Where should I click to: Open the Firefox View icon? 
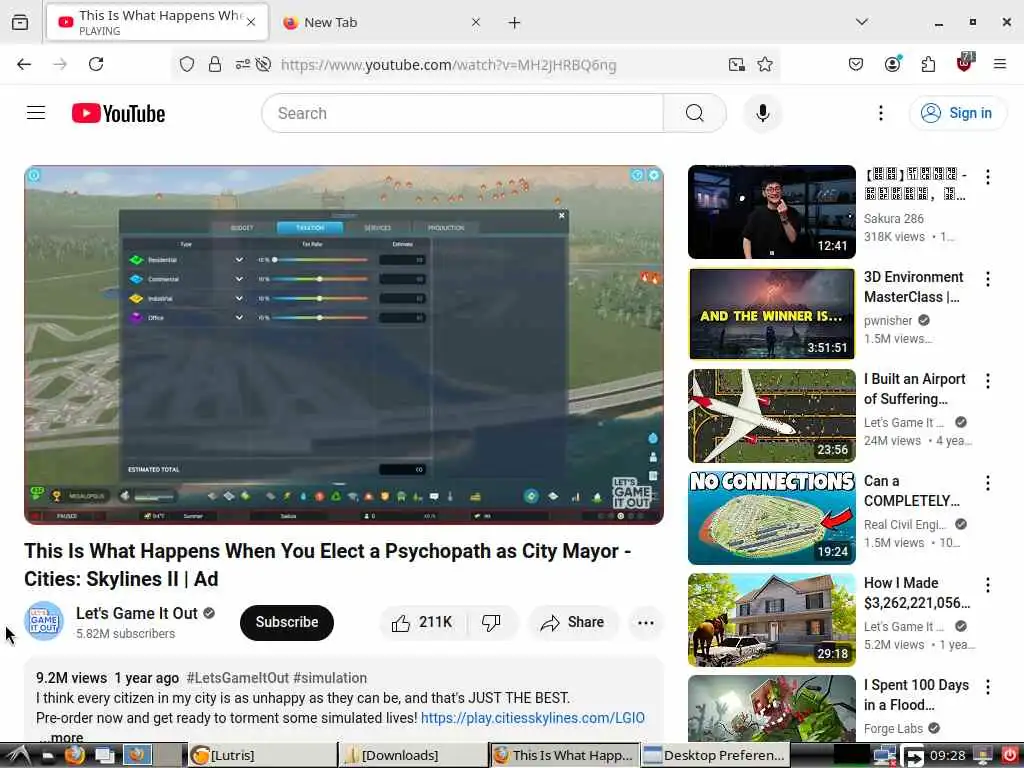(20, 22)
